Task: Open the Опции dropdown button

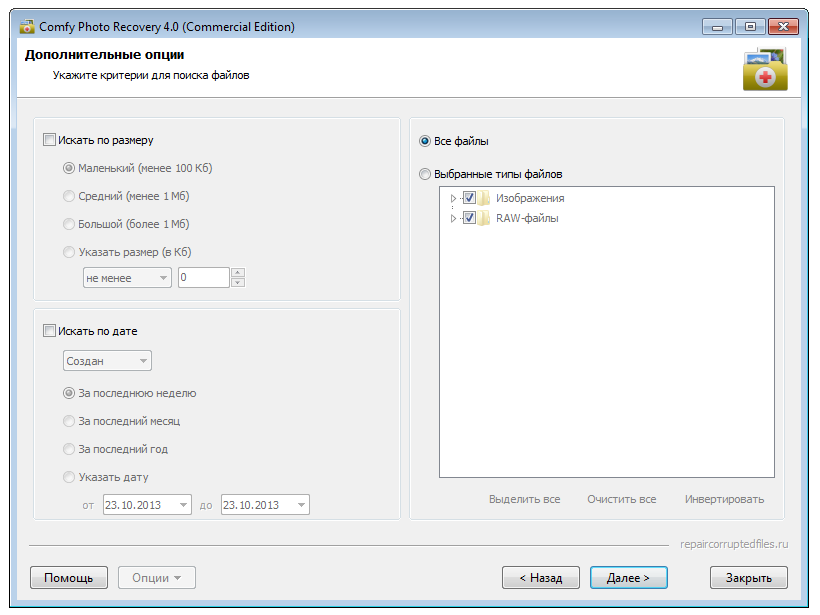Action: point(157,577)
